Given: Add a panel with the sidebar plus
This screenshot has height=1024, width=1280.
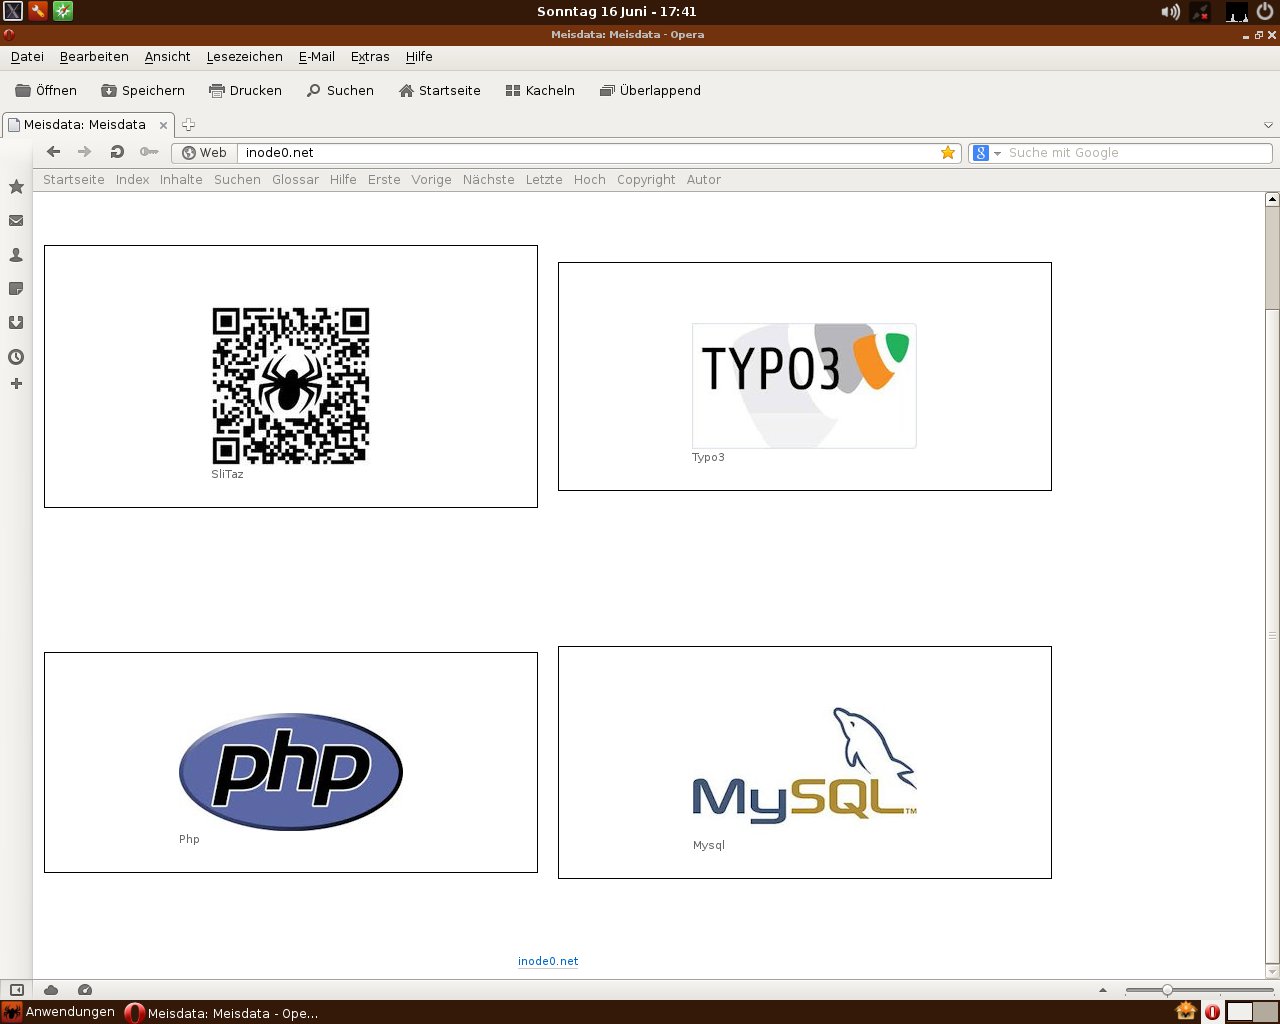Looking at the screenshot, I should [x=16, y=384].
